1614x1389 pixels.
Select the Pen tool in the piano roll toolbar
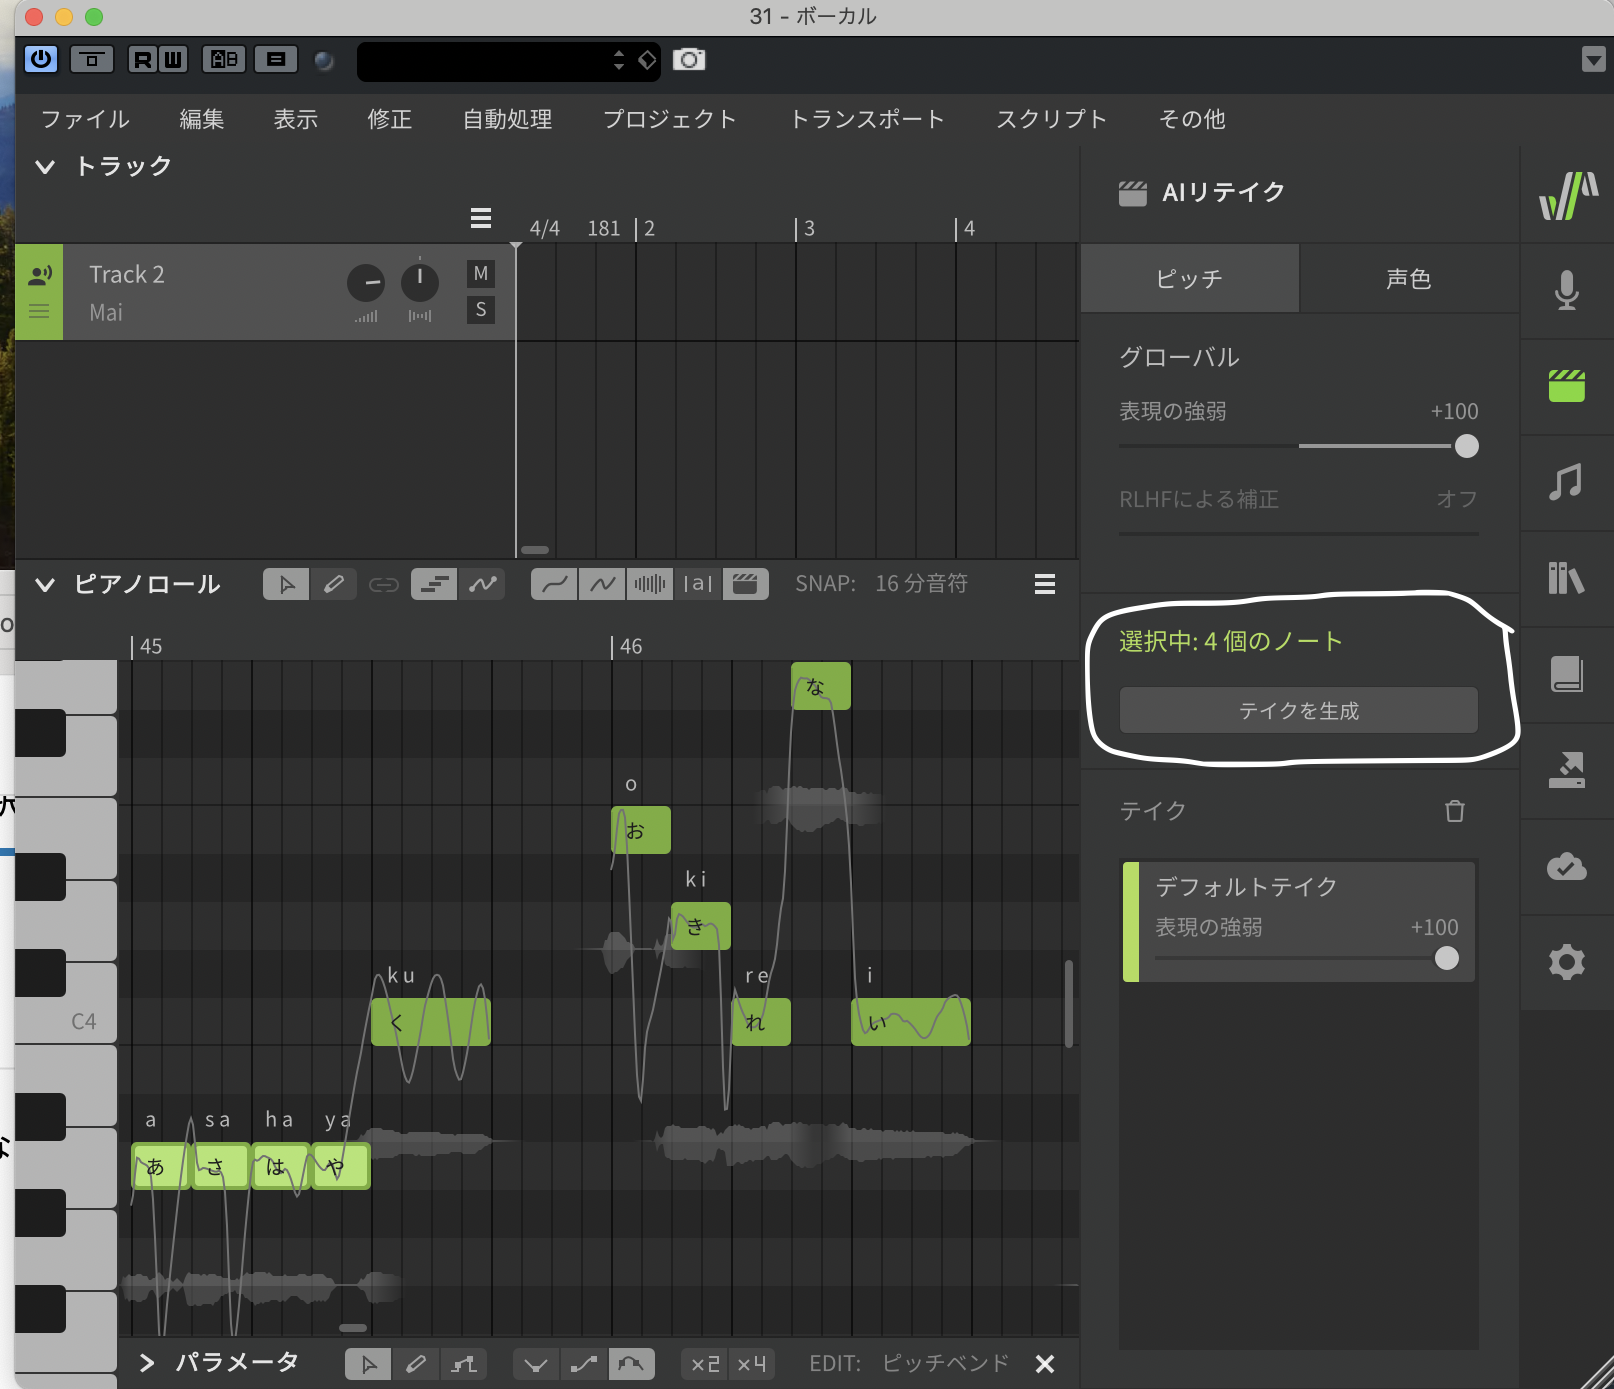(x=334, y=583)
